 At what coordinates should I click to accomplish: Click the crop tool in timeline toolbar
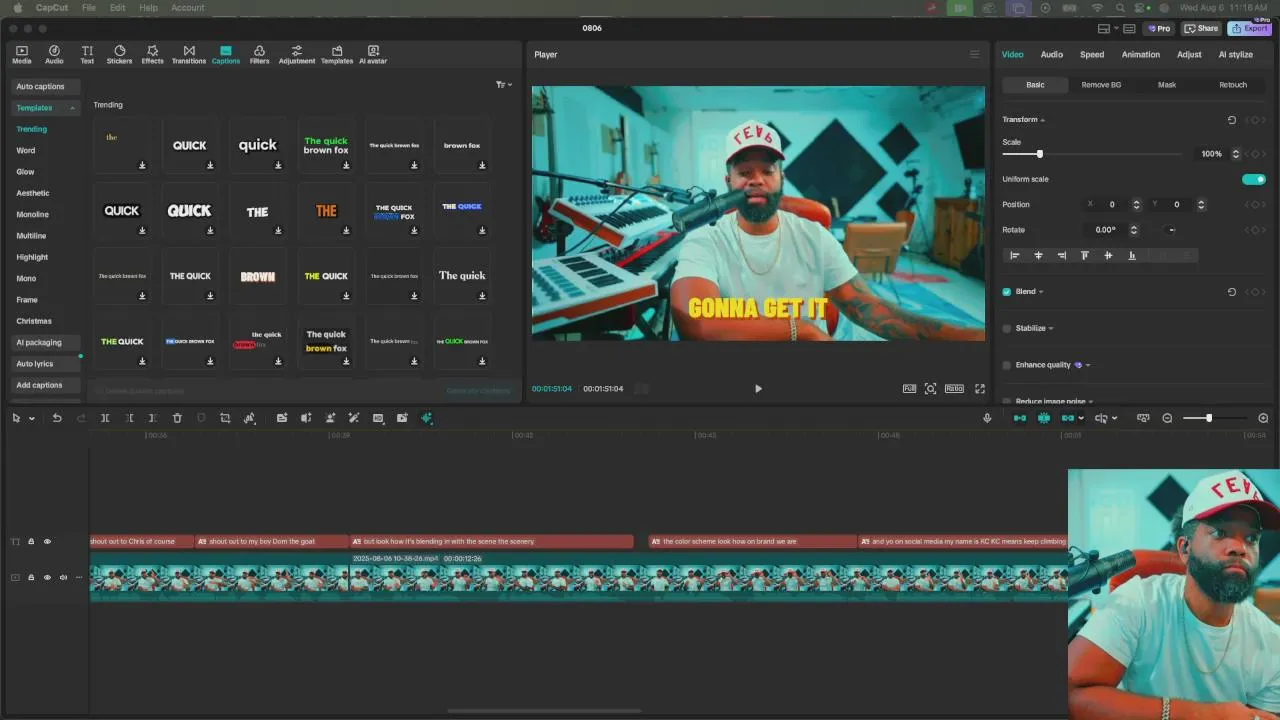point(225,418)
